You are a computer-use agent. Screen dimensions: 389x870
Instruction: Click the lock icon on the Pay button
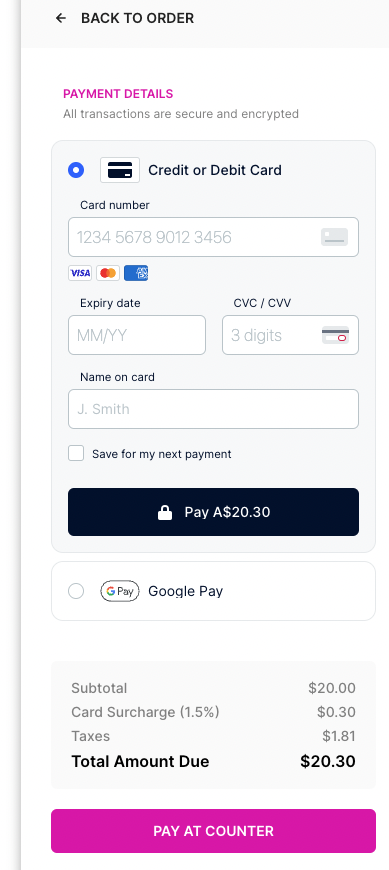coord(165,512)
